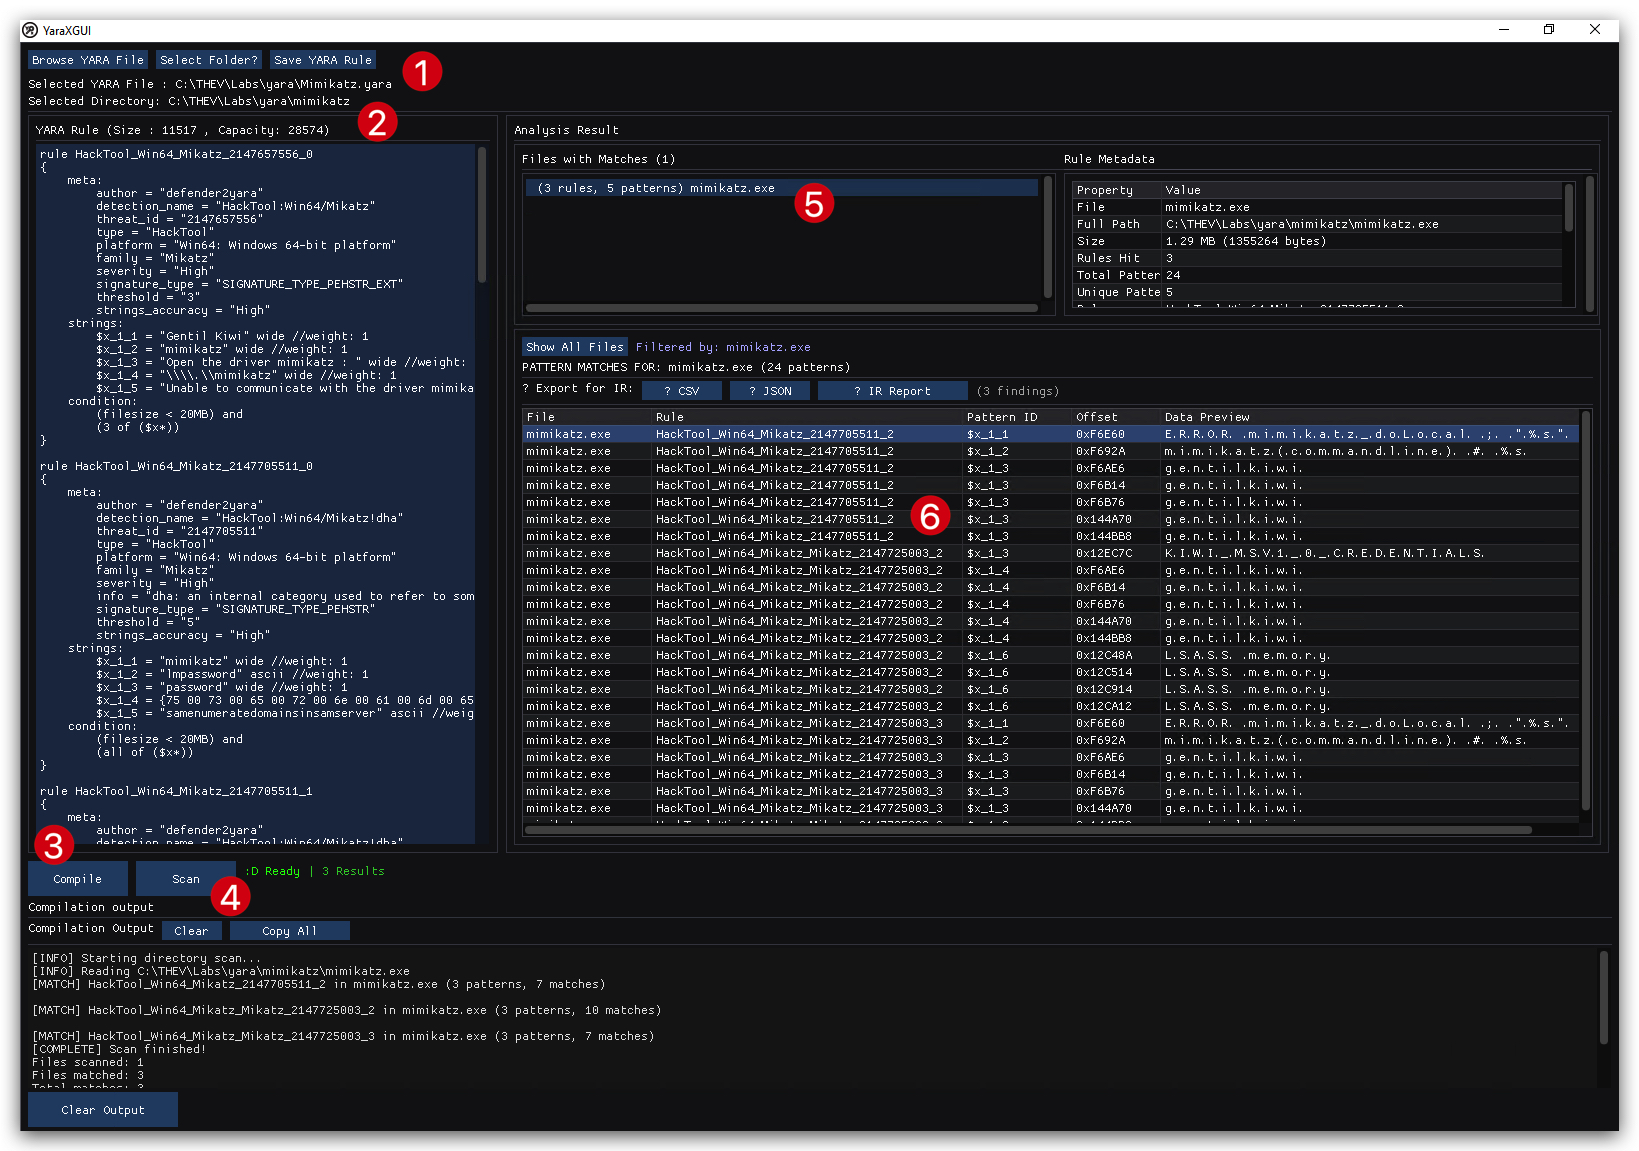Start a scan with the Scan button
This screenshot has width=1639, height=1151.
click(x=186, y=879)
